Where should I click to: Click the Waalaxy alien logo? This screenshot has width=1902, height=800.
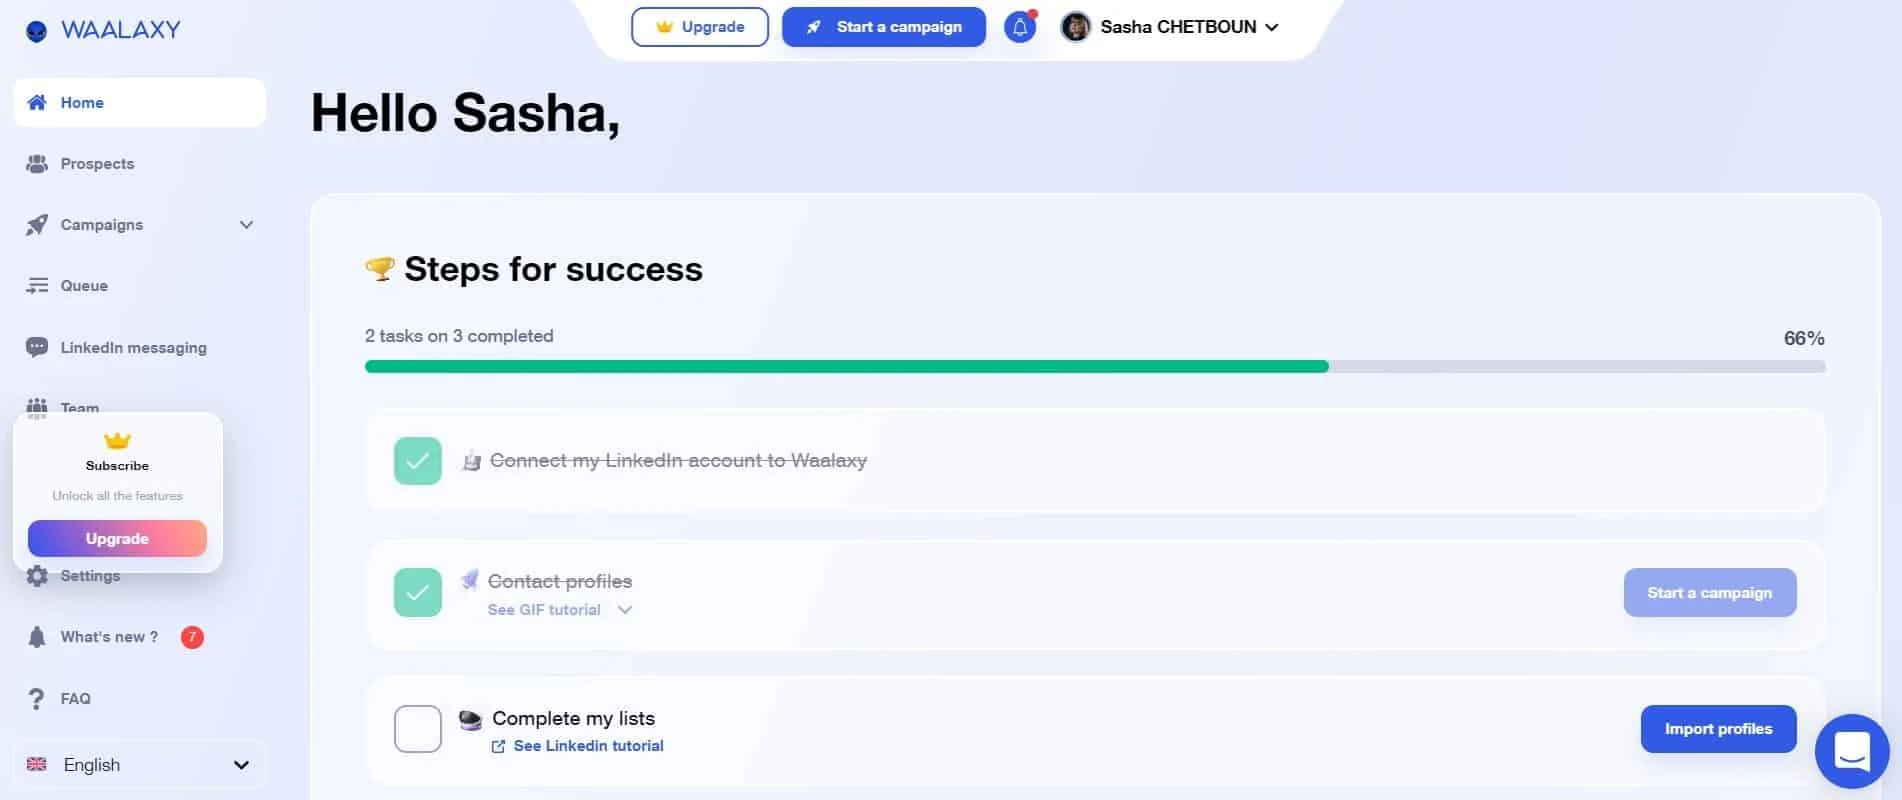[36, 31]
